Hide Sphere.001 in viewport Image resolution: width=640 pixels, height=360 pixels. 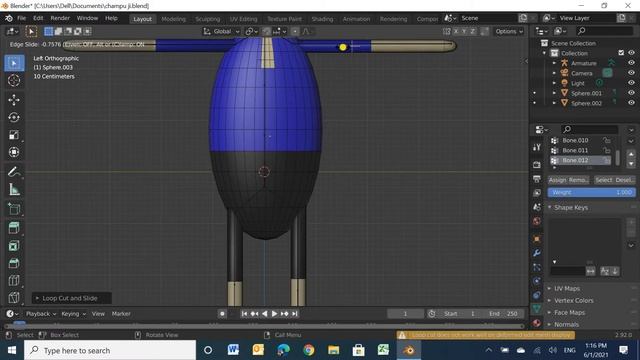tap(631, 93)
